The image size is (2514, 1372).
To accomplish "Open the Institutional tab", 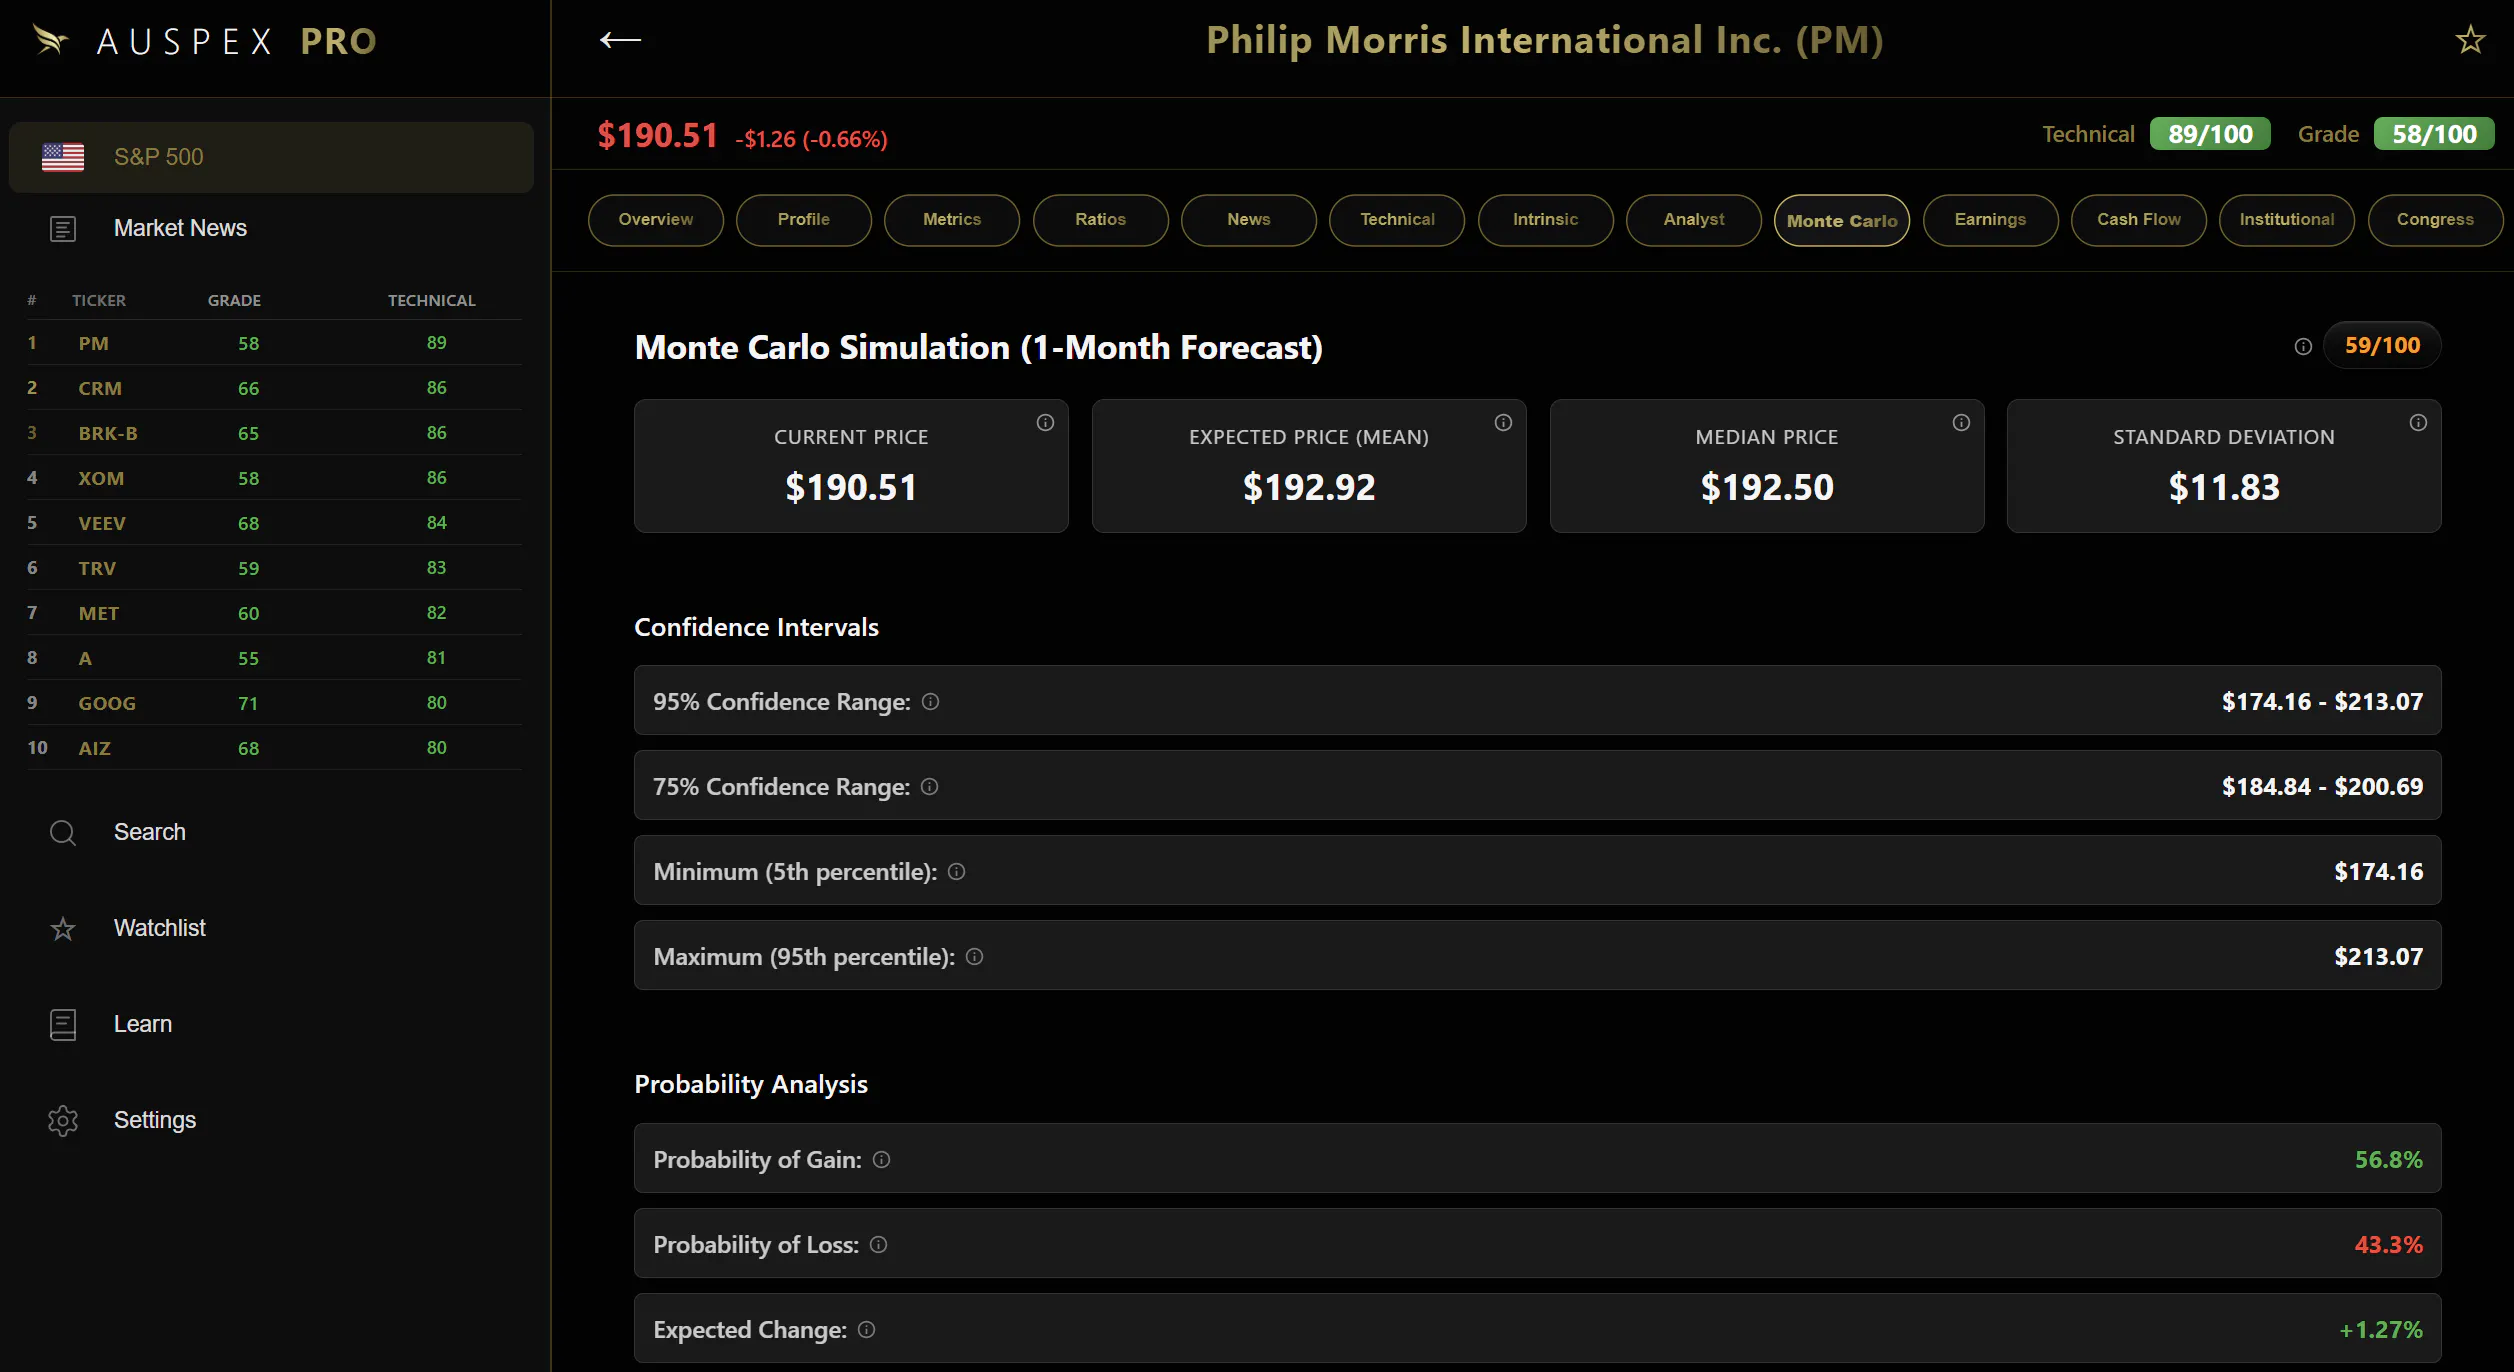I will pos(2287,220).
